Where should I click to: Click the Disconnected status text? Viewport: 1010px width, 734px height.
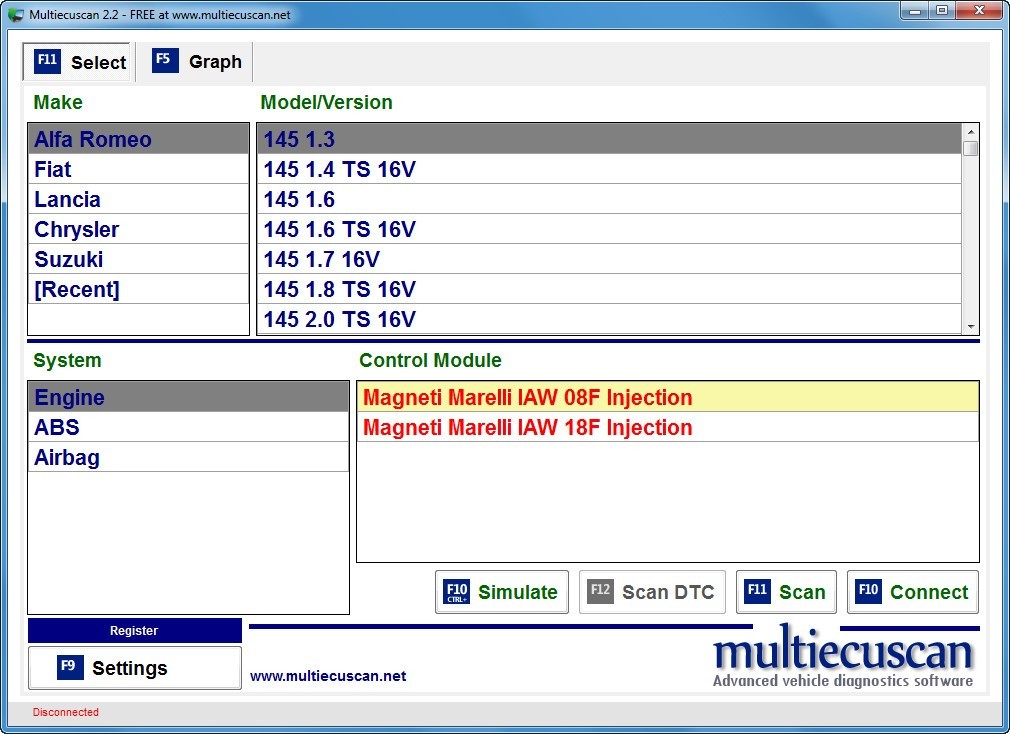[x=64, y=712]
